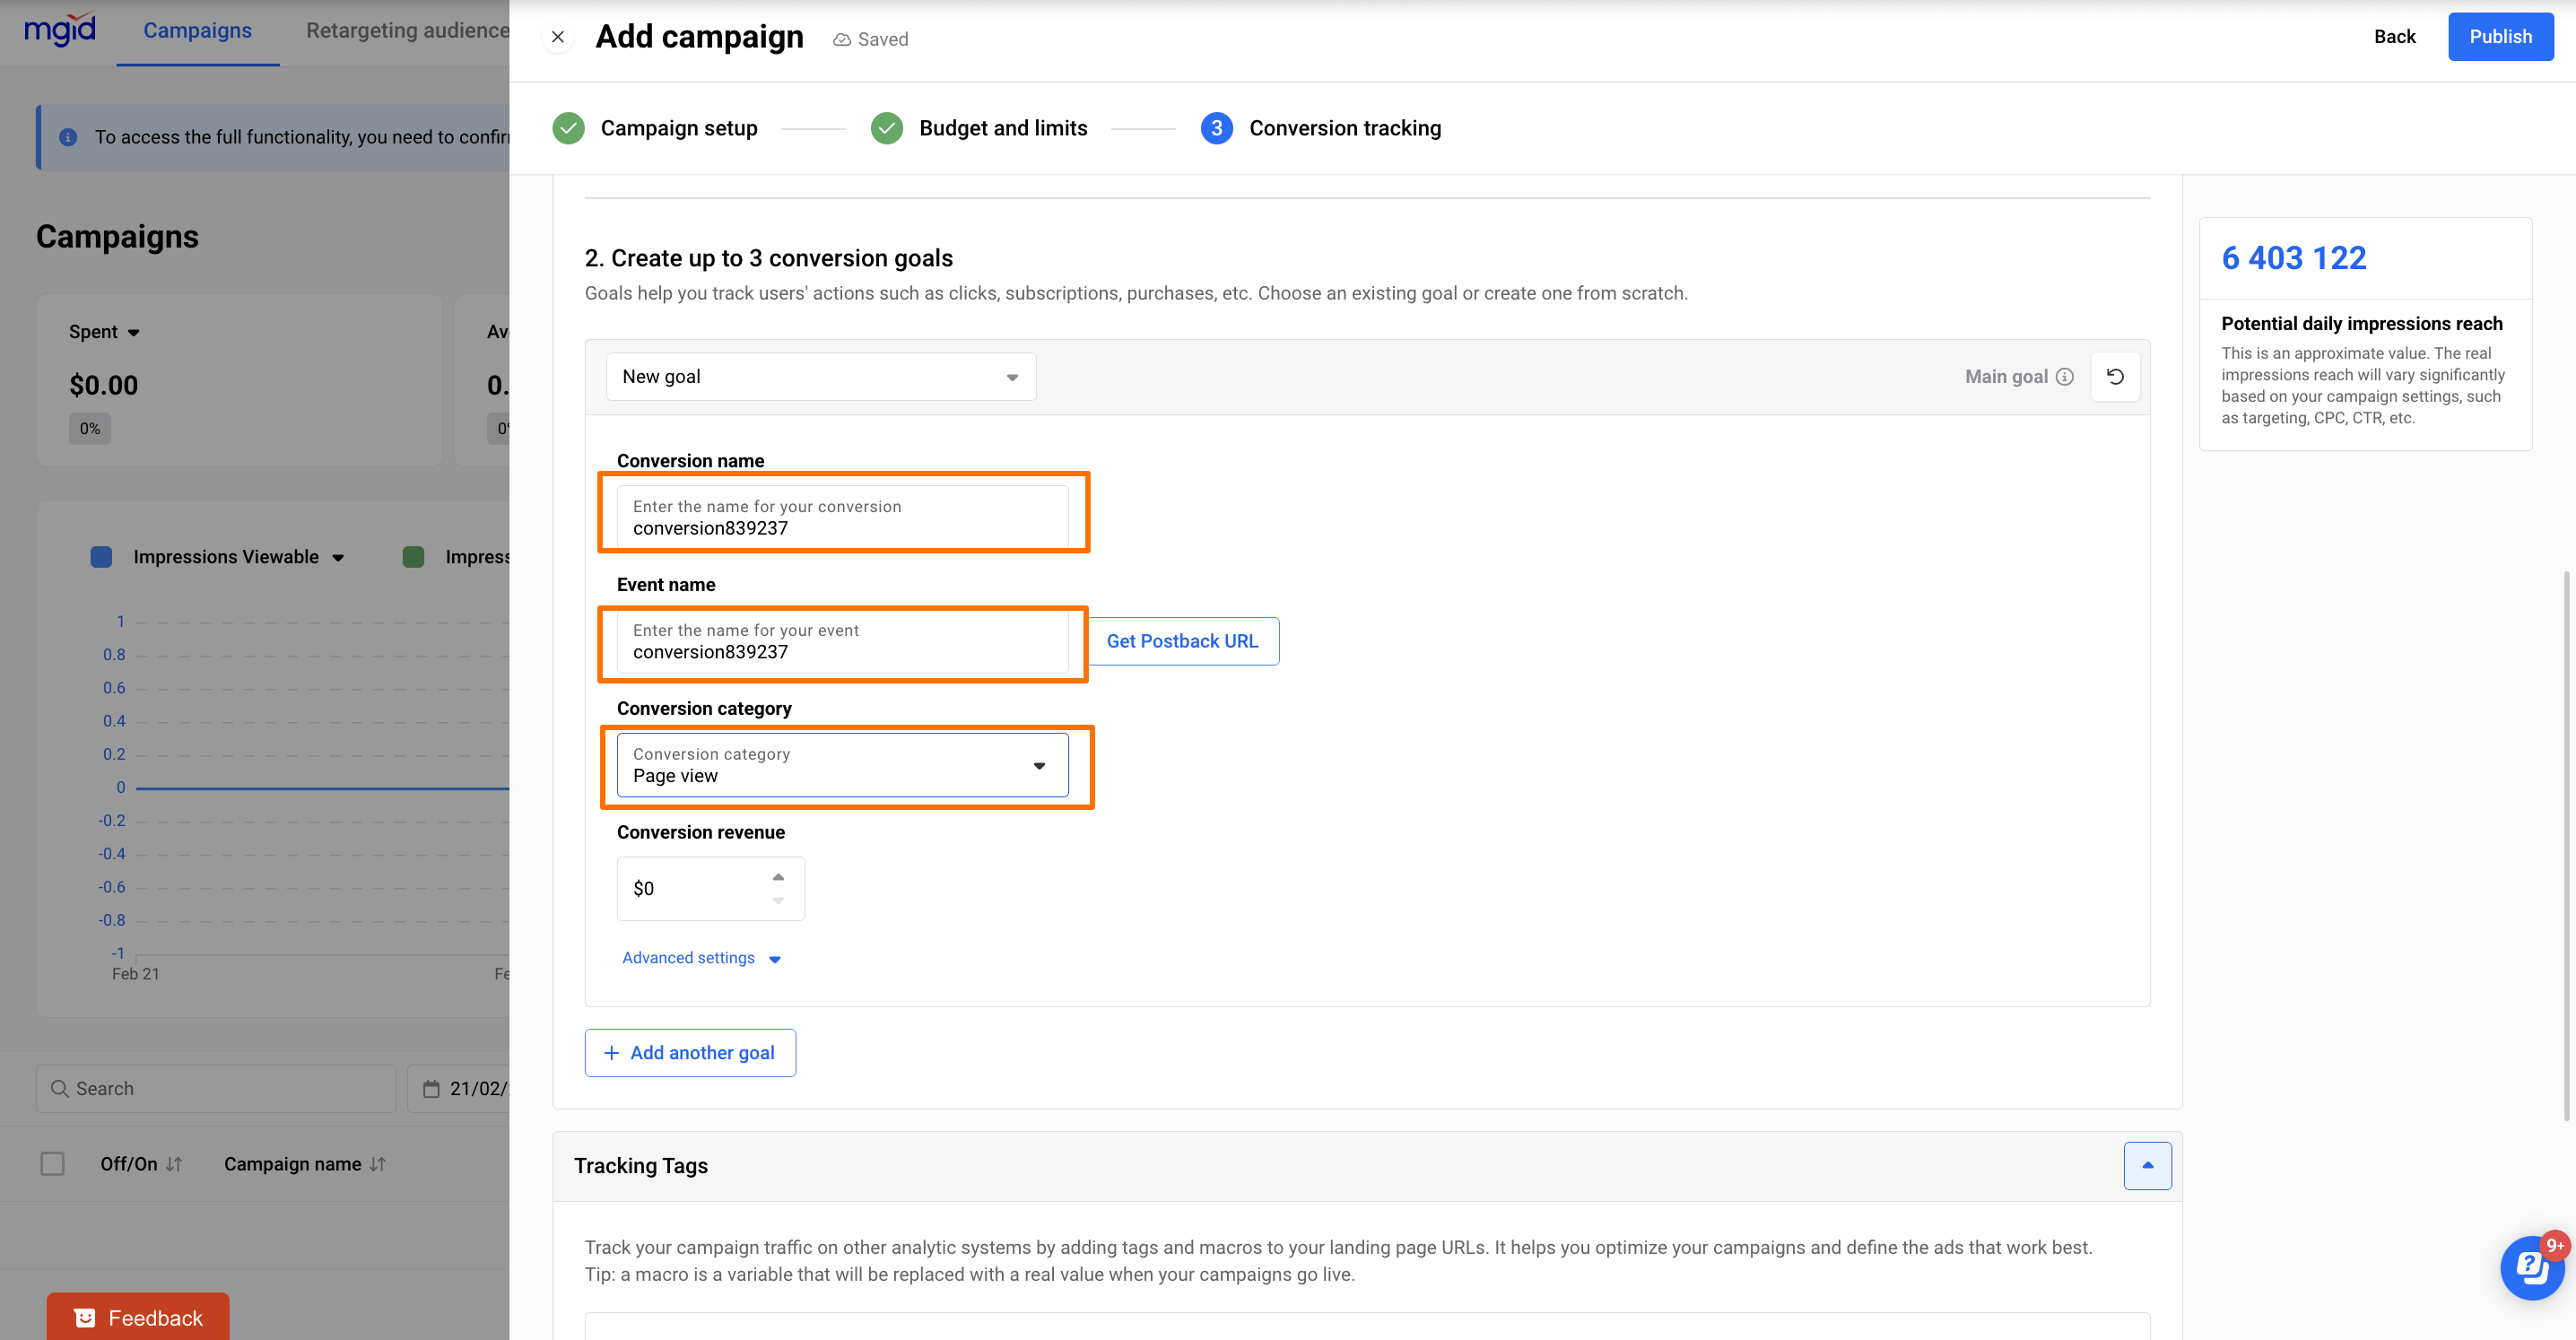Open the help chat widget icon
Screen dimensions: 2576x1340
point(2531,1267)
